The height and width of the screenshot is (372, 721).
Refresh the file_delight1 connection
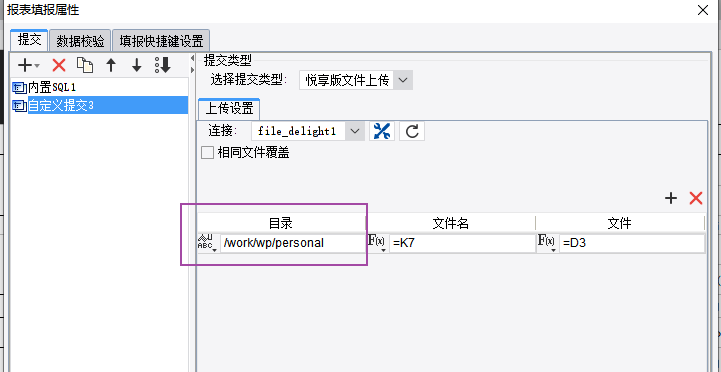coord(412,132)
